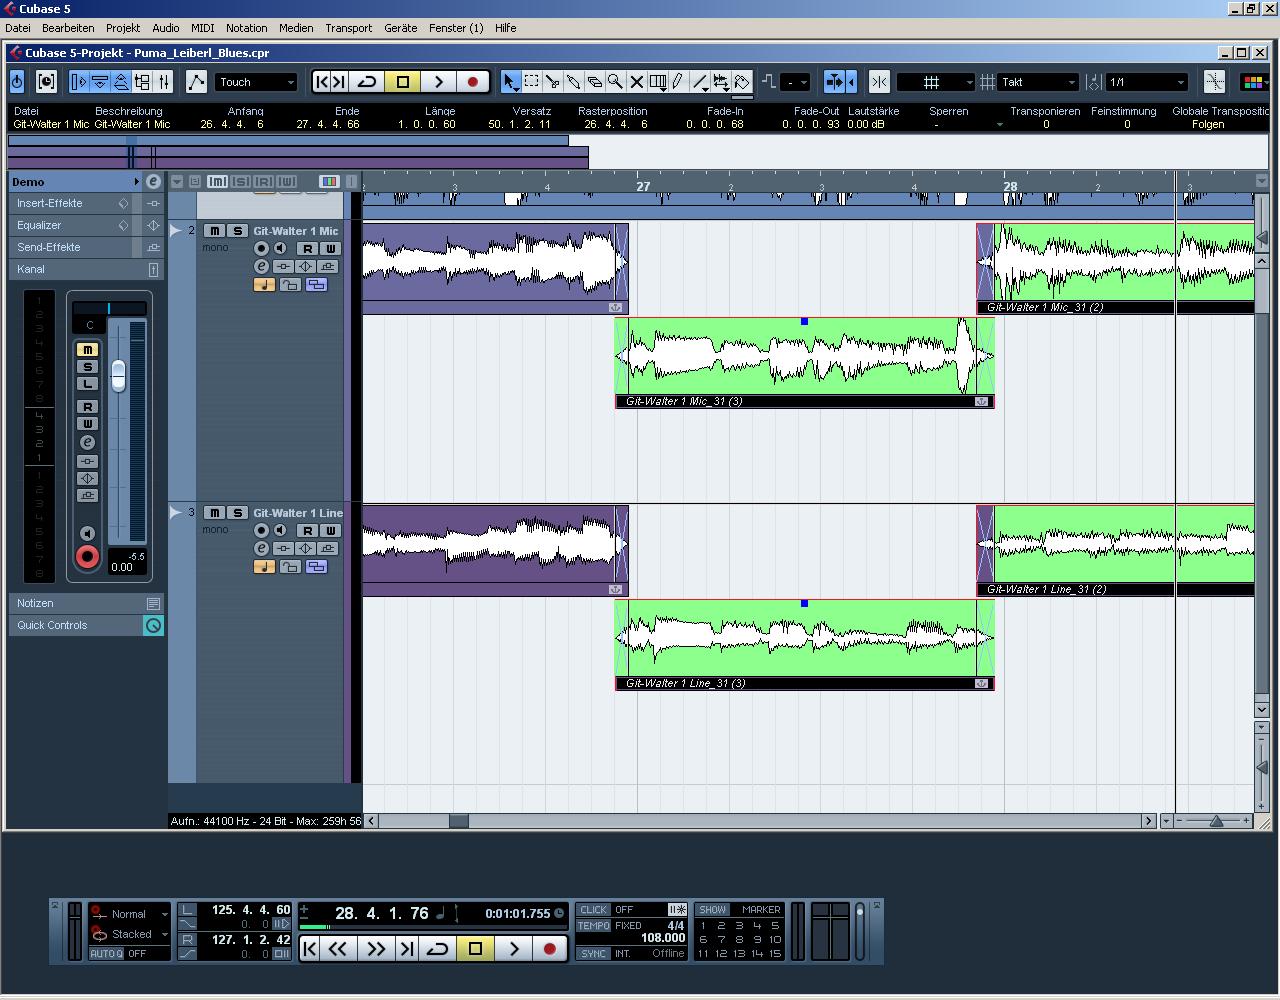Click edit 'e' button in Demo inspector header
Image resolution: width=1280 pixels, height=1000 pixels.
(x=153, y=182)
